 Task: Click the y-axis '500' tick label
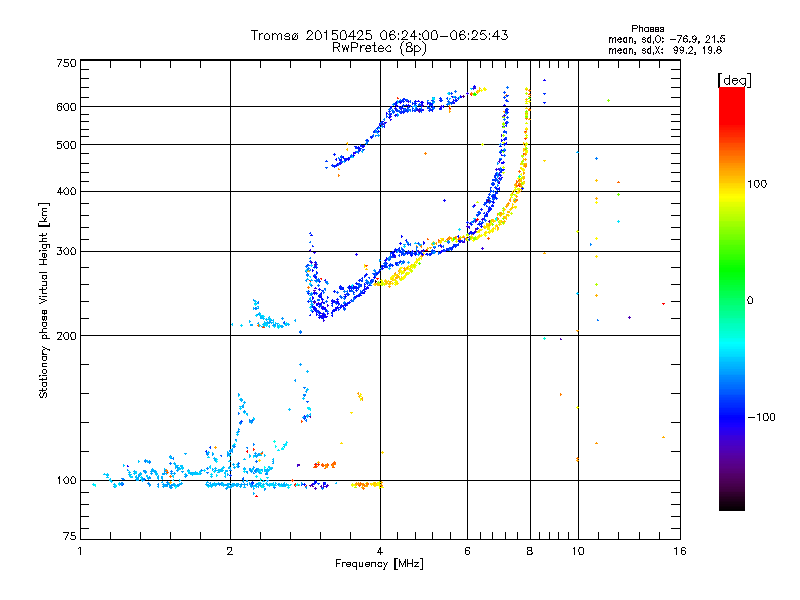click(x=67, y=145)
